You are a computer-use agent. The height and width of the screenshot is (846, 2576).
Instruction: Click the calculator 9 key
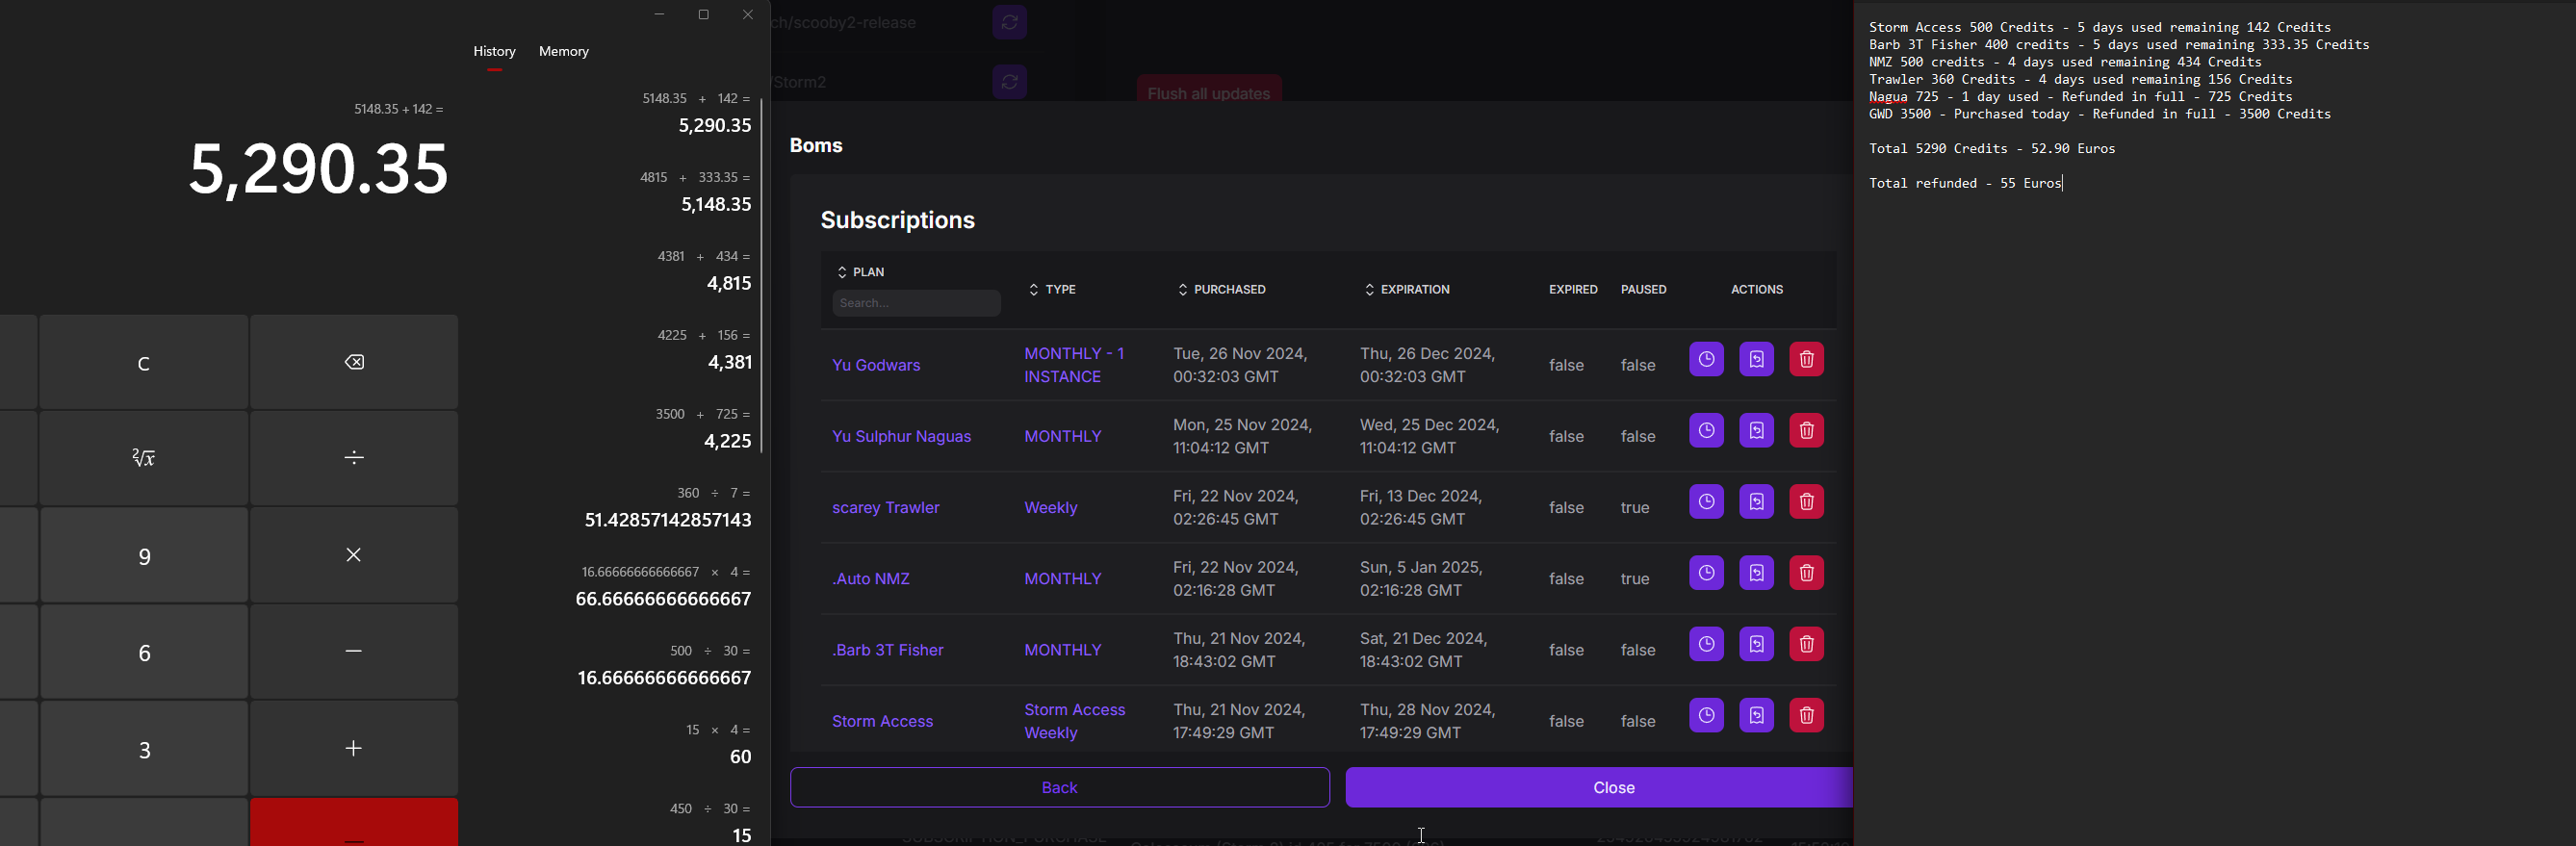[x=144, y=555]
